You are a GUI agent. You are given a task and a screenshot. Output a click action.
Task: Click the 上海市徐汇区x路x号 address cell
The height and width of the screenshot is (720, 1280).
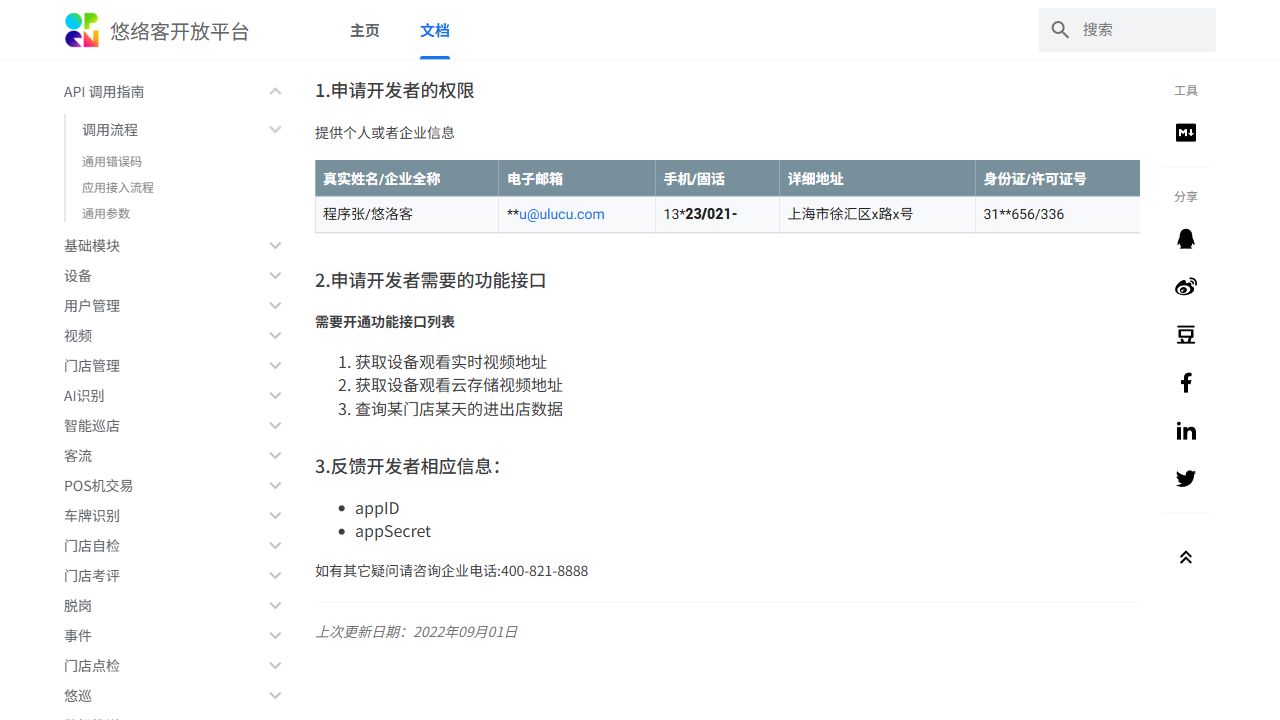click(877, 215)
